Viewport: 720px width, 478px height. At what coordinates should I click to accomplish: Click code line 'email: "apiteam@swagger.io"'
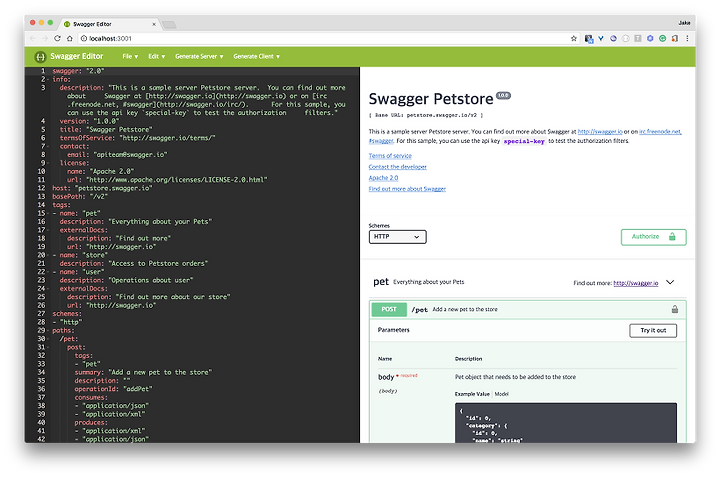pyautogui.click(x=117, y=155)
